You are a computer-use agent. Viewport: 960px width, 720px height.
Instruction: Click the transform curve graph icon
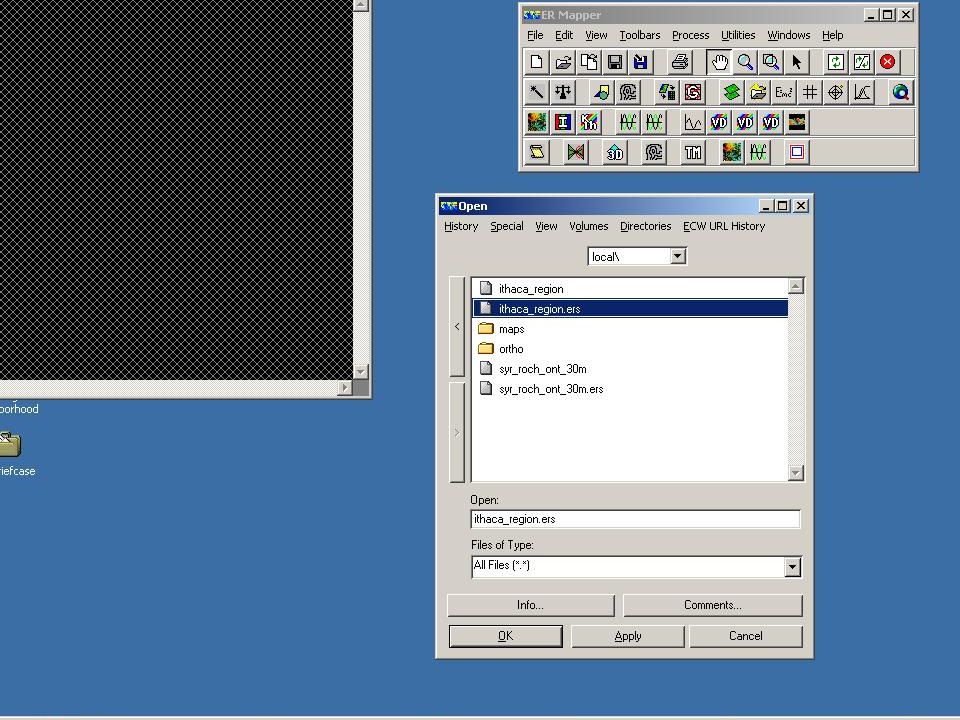click(x=862, y=92)
